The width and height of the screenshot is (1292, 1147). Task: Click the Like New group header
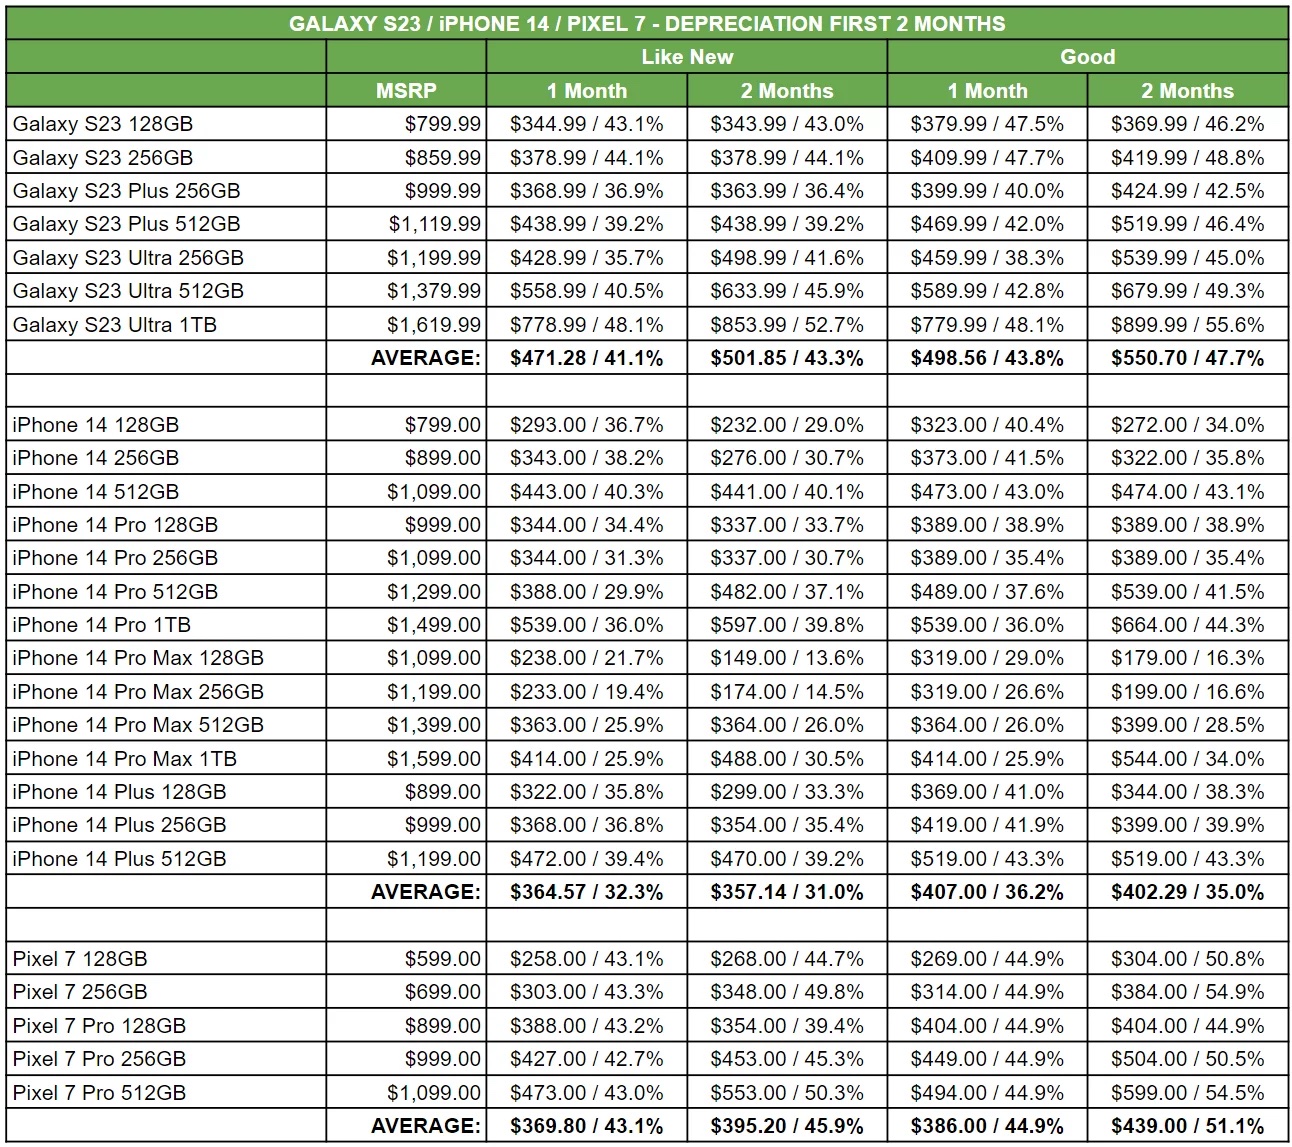[x=686, y=57]
